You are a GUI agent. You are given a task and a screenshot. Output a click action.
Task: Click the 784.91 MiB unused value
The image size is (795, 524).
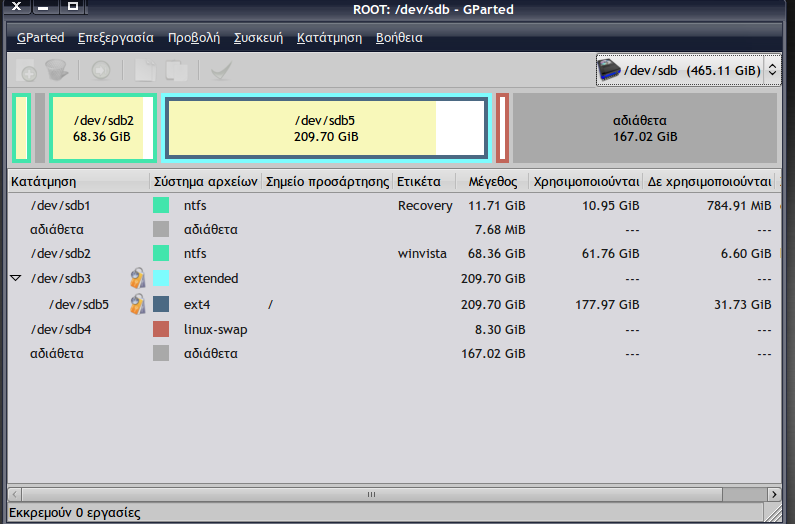[x=739, y=205]
